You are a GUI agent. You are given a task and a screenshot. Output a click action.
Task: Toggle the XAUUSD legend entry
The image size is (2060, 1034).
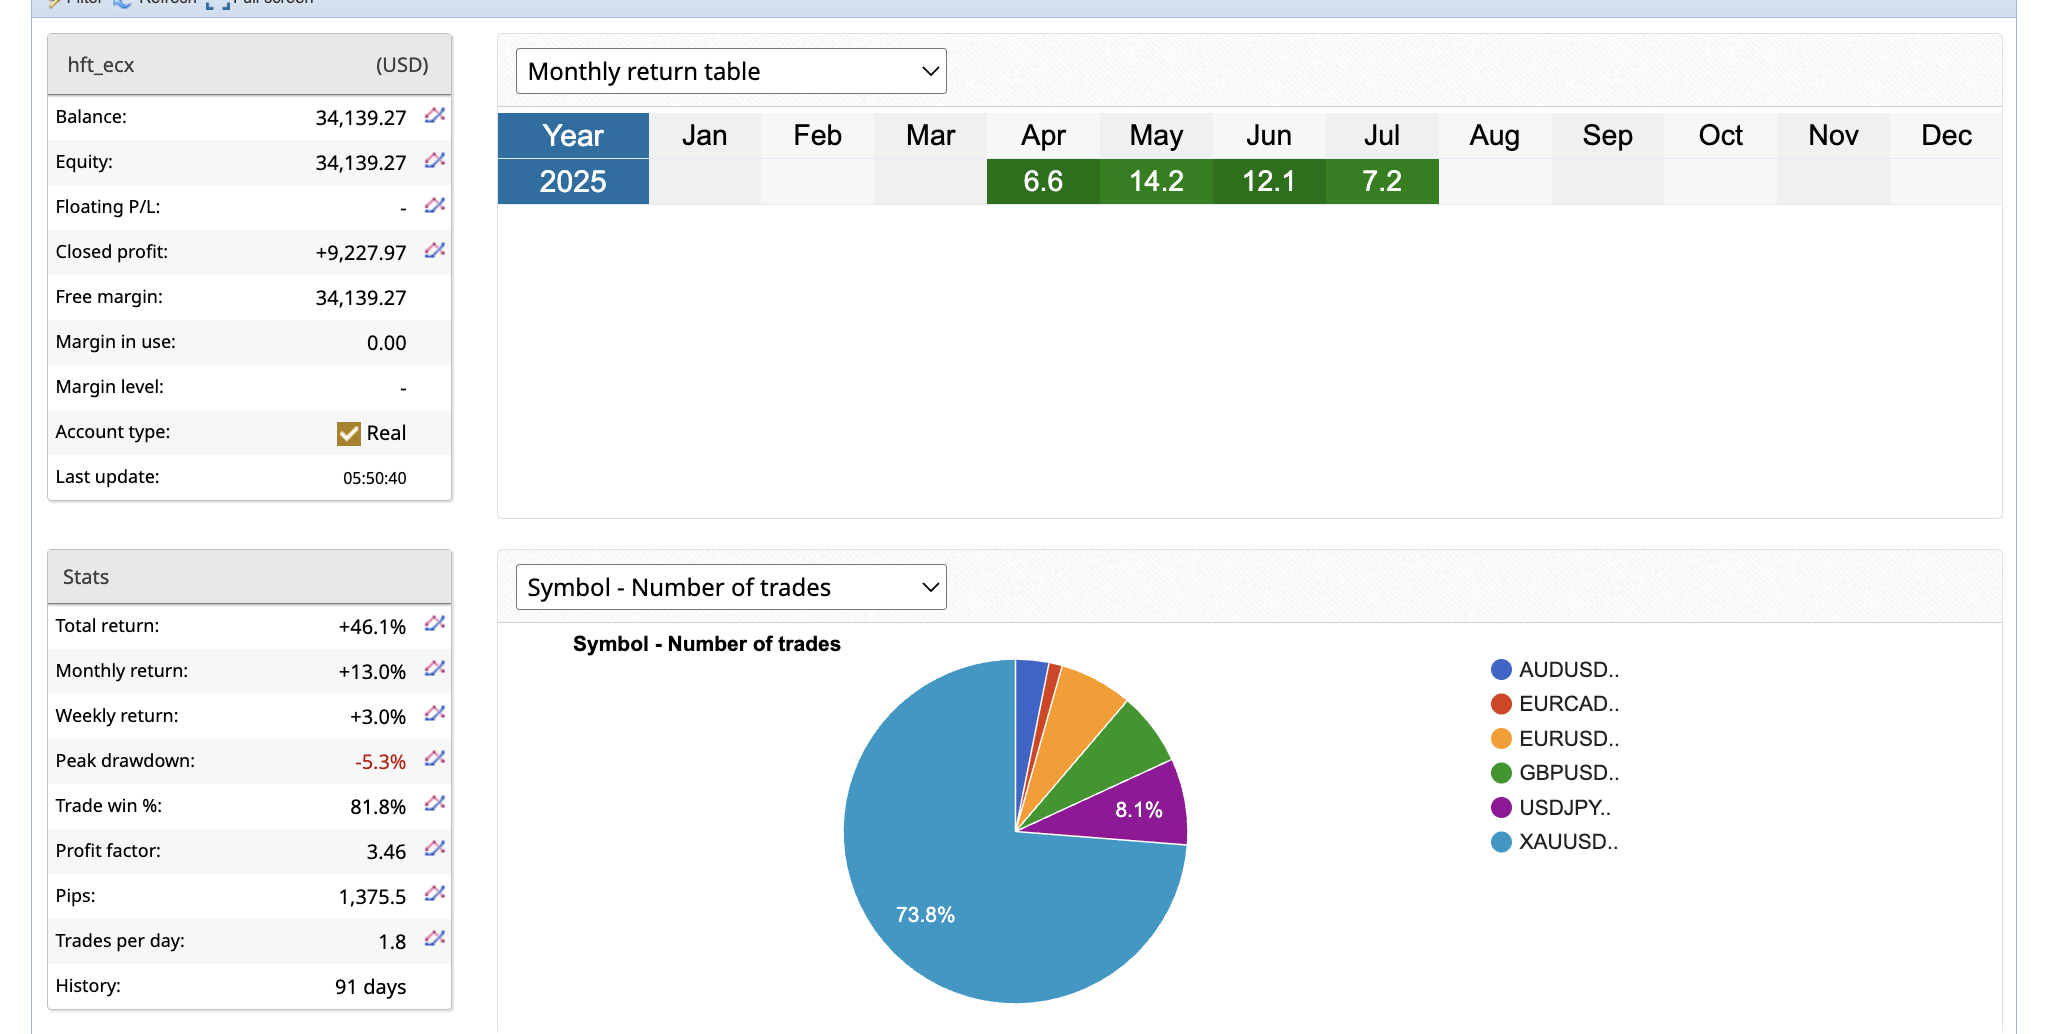[1567, 842]
